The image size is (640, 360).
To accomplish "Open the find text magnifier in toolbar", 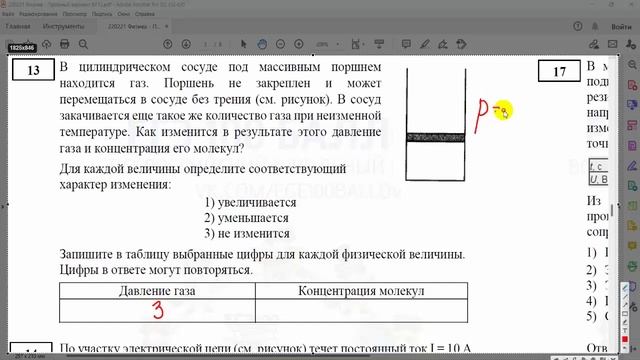I will coord(83,44).
